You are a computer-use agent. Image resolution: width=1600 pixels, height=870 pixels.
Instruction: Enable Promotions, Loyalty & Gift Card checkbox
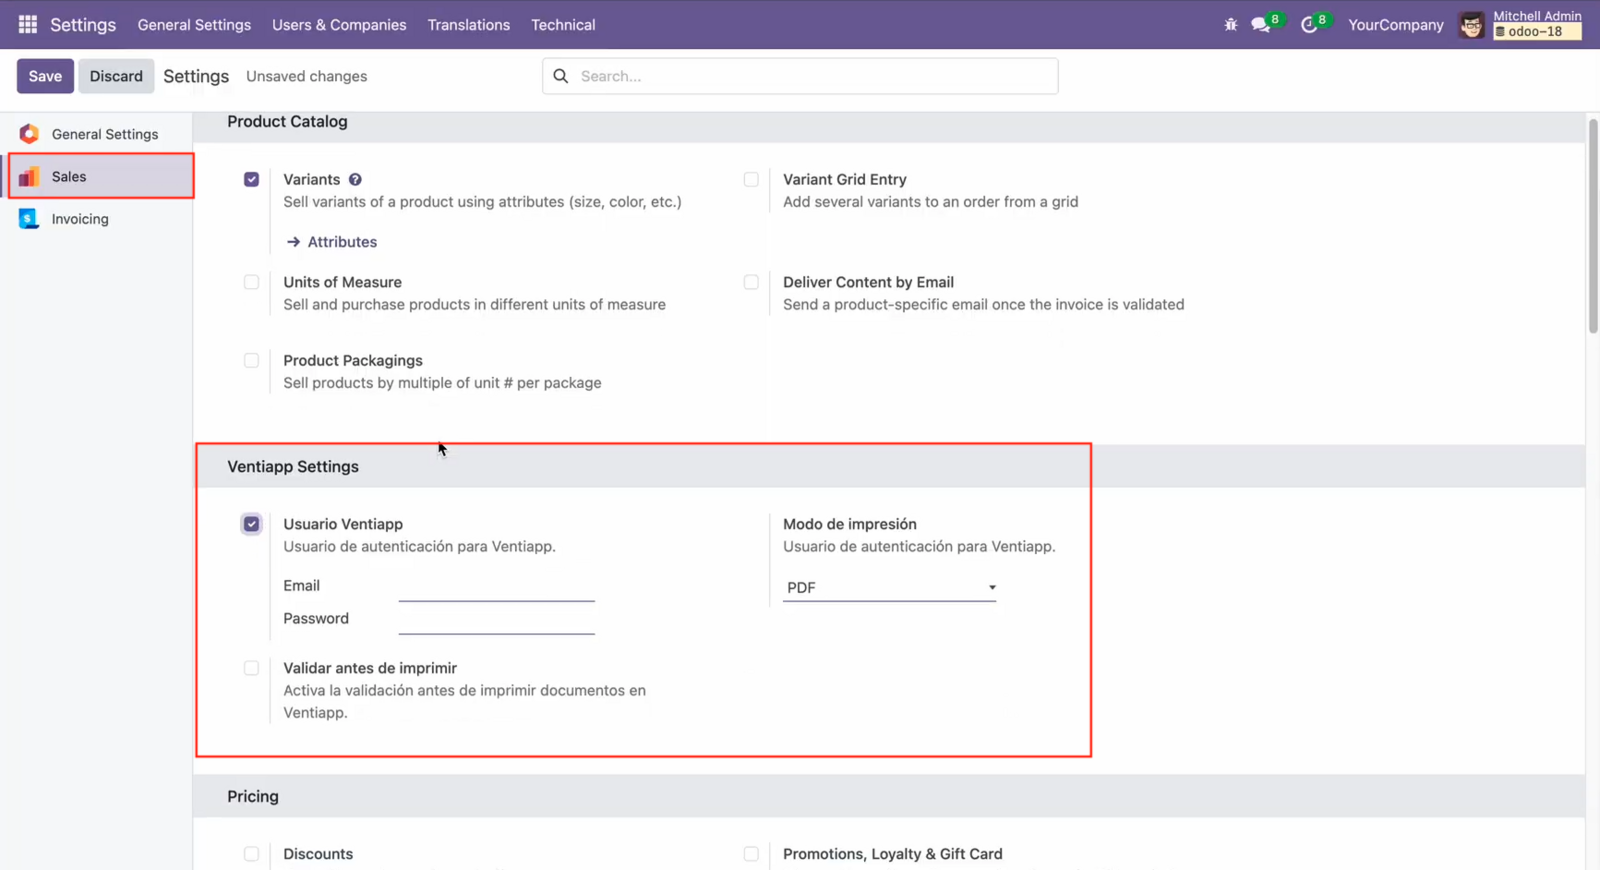pyautogui.click(x=751, y=854)
